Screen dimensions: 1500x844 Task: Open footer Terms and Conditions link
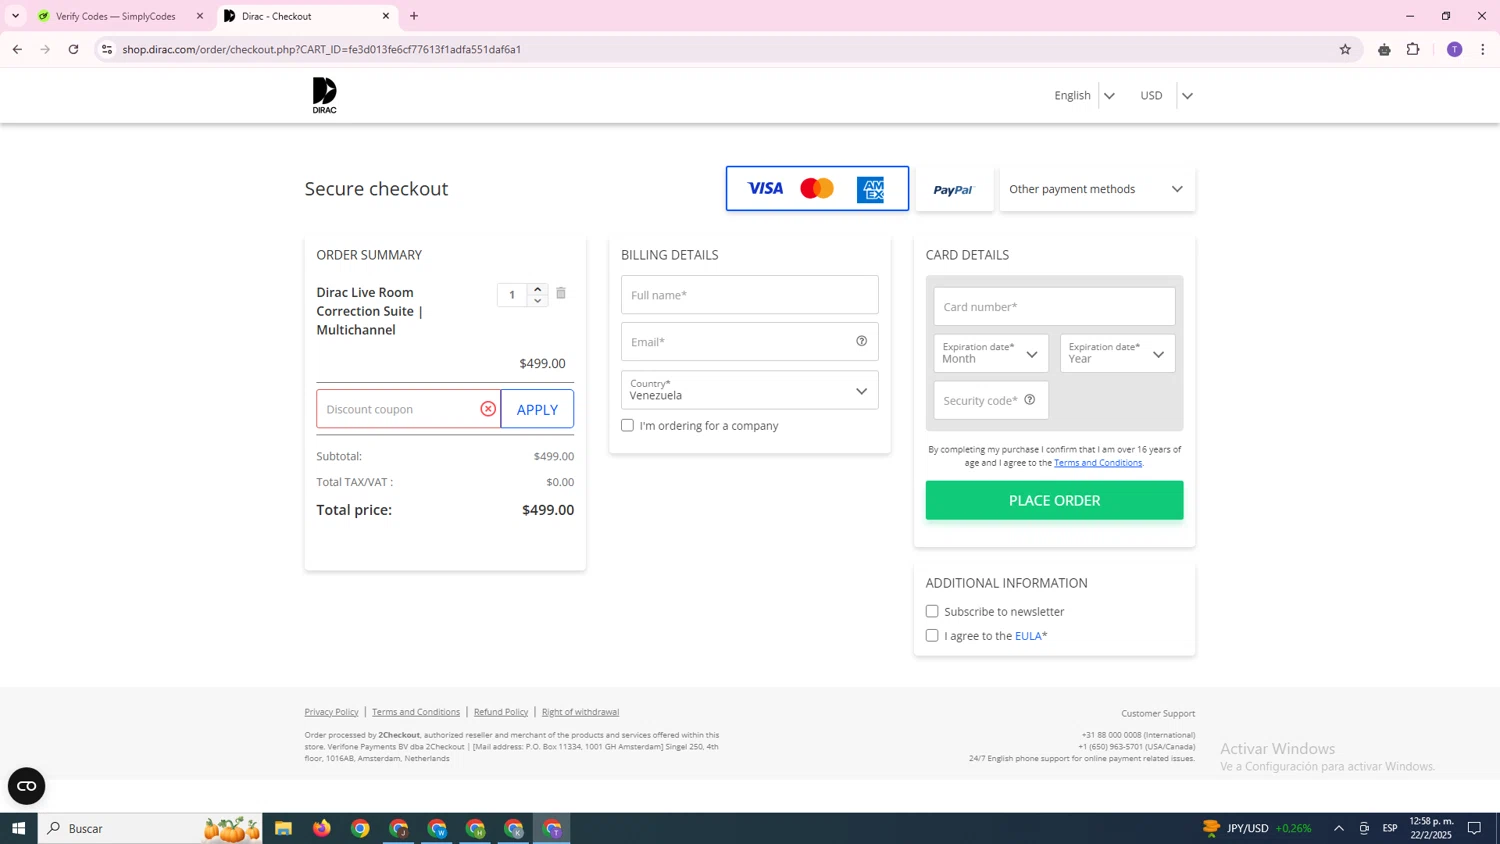416,712
